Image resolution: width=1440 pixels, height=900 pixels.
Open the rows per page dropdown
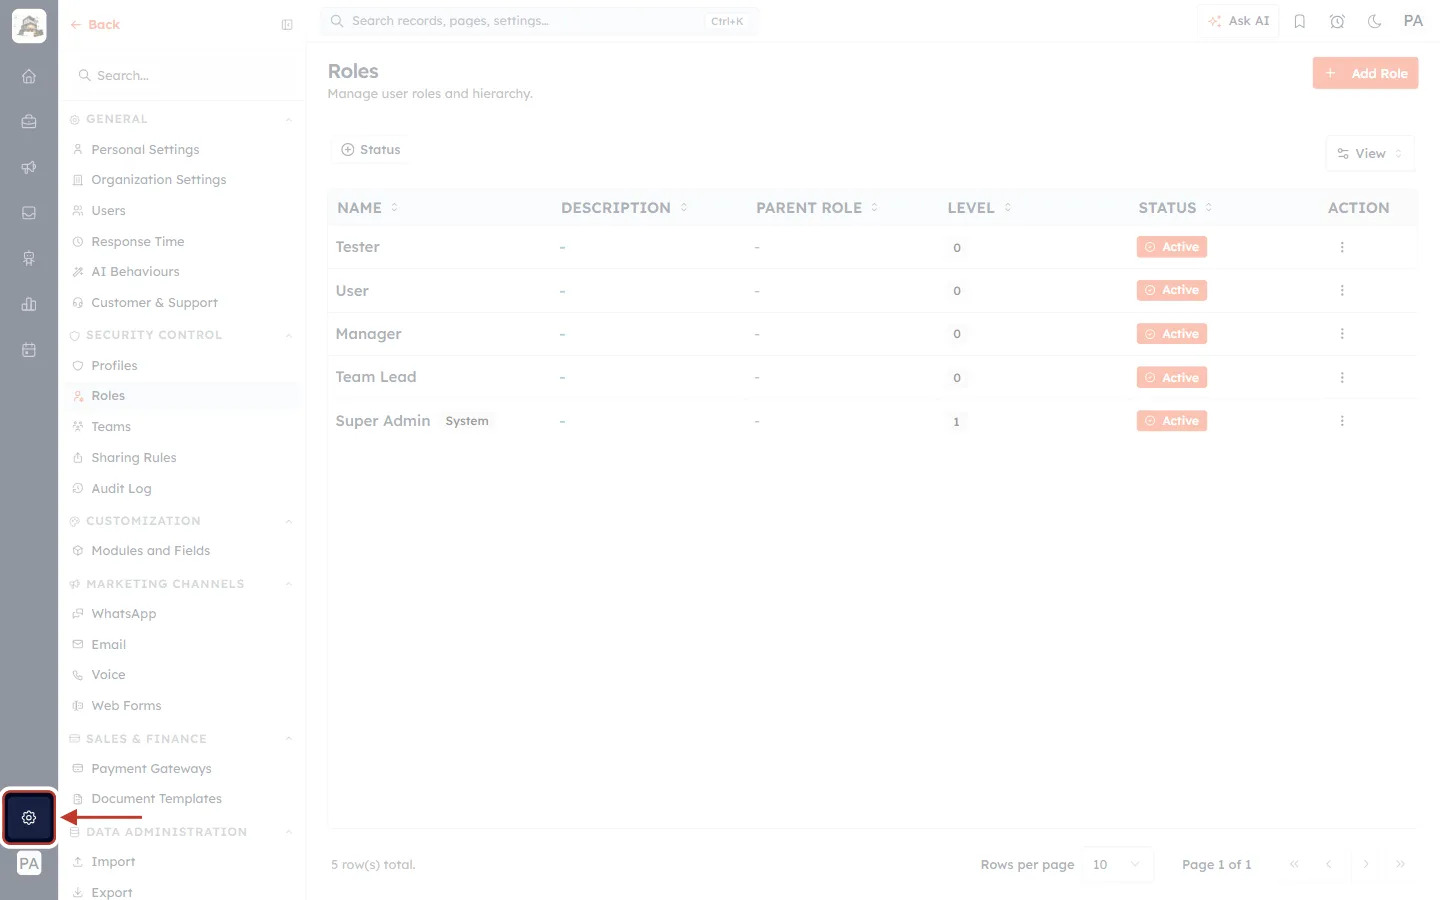1117,865
